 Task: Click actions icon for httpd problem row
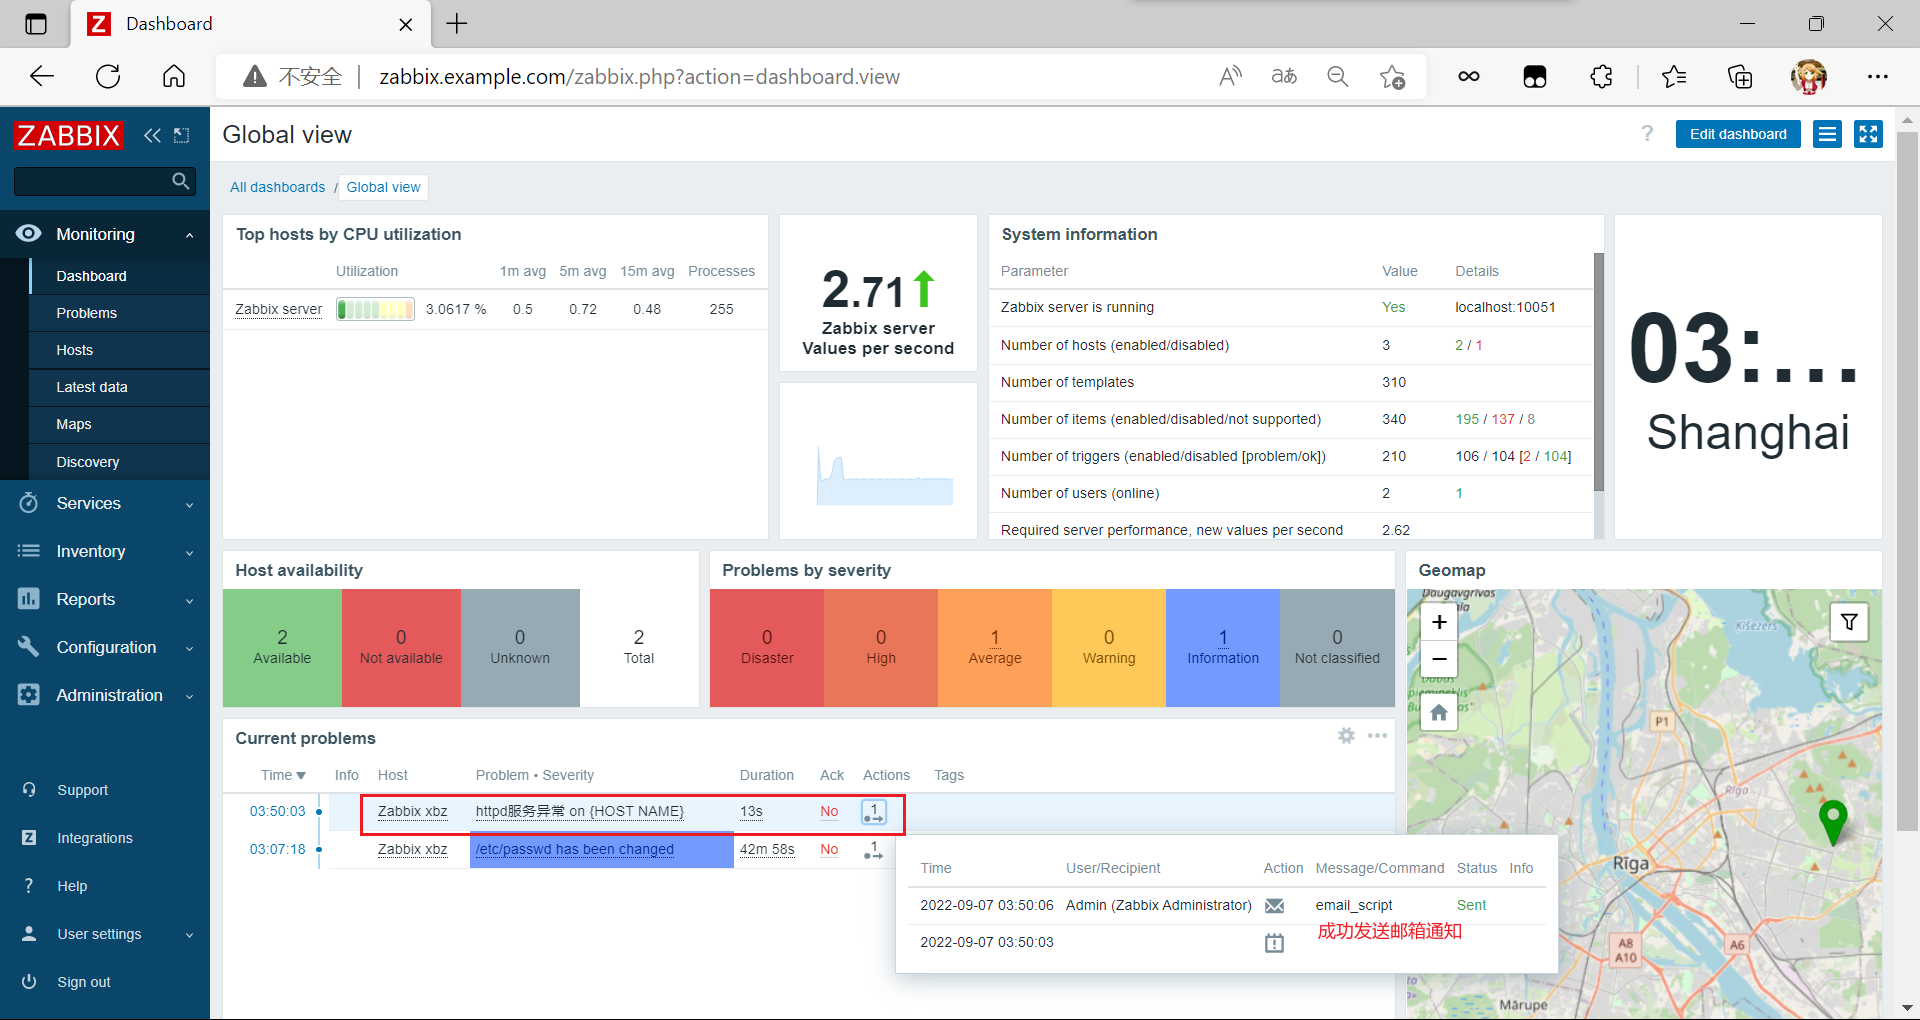(873, 812)
